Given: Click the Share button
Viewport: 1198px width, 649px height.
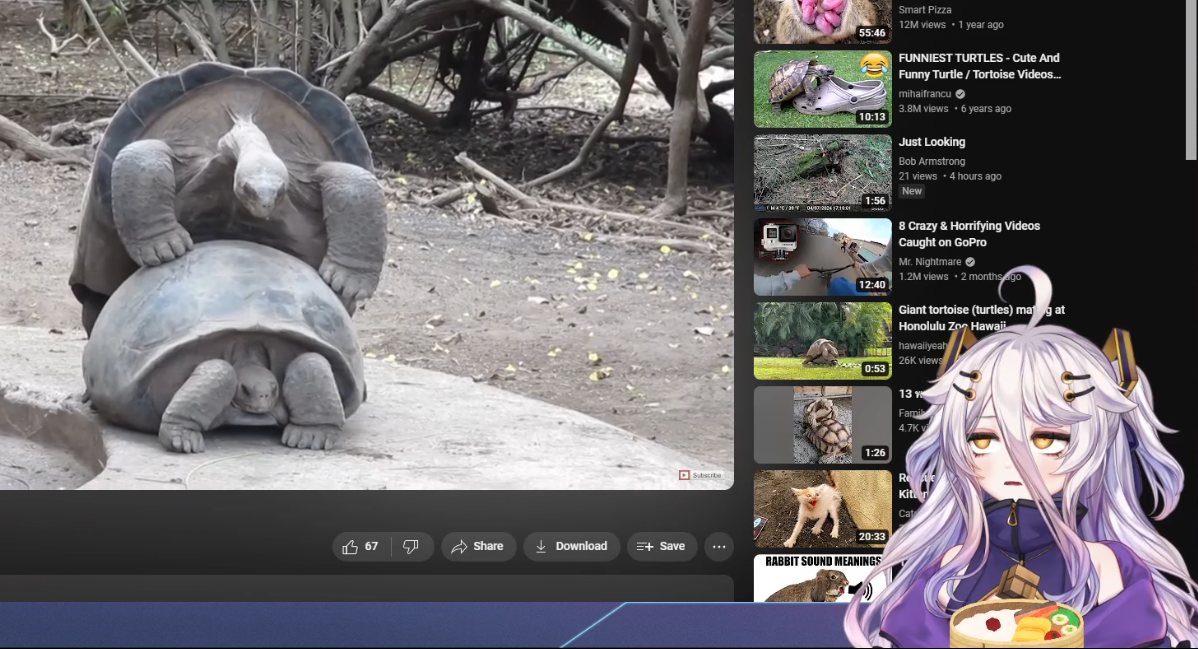Looking at the screenshot, I should coord(478,547).
